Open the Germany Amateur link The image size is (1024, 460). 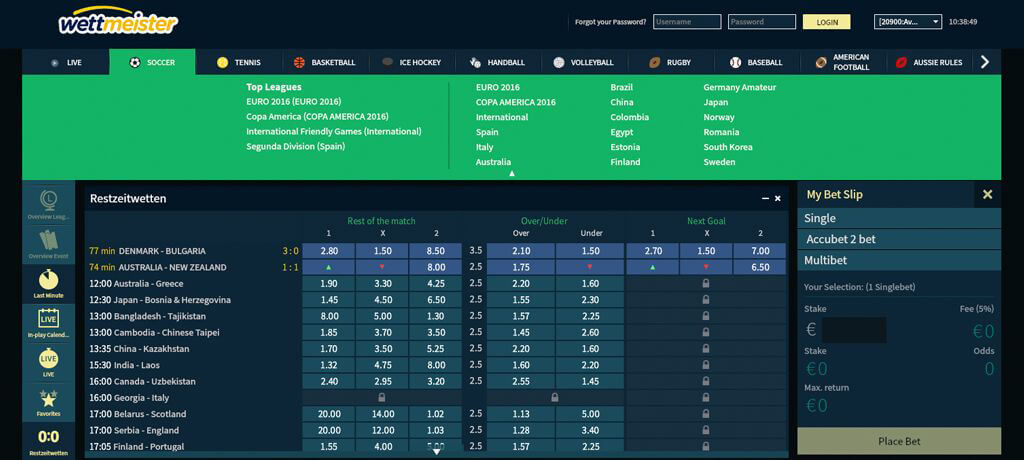coord(740,87)
